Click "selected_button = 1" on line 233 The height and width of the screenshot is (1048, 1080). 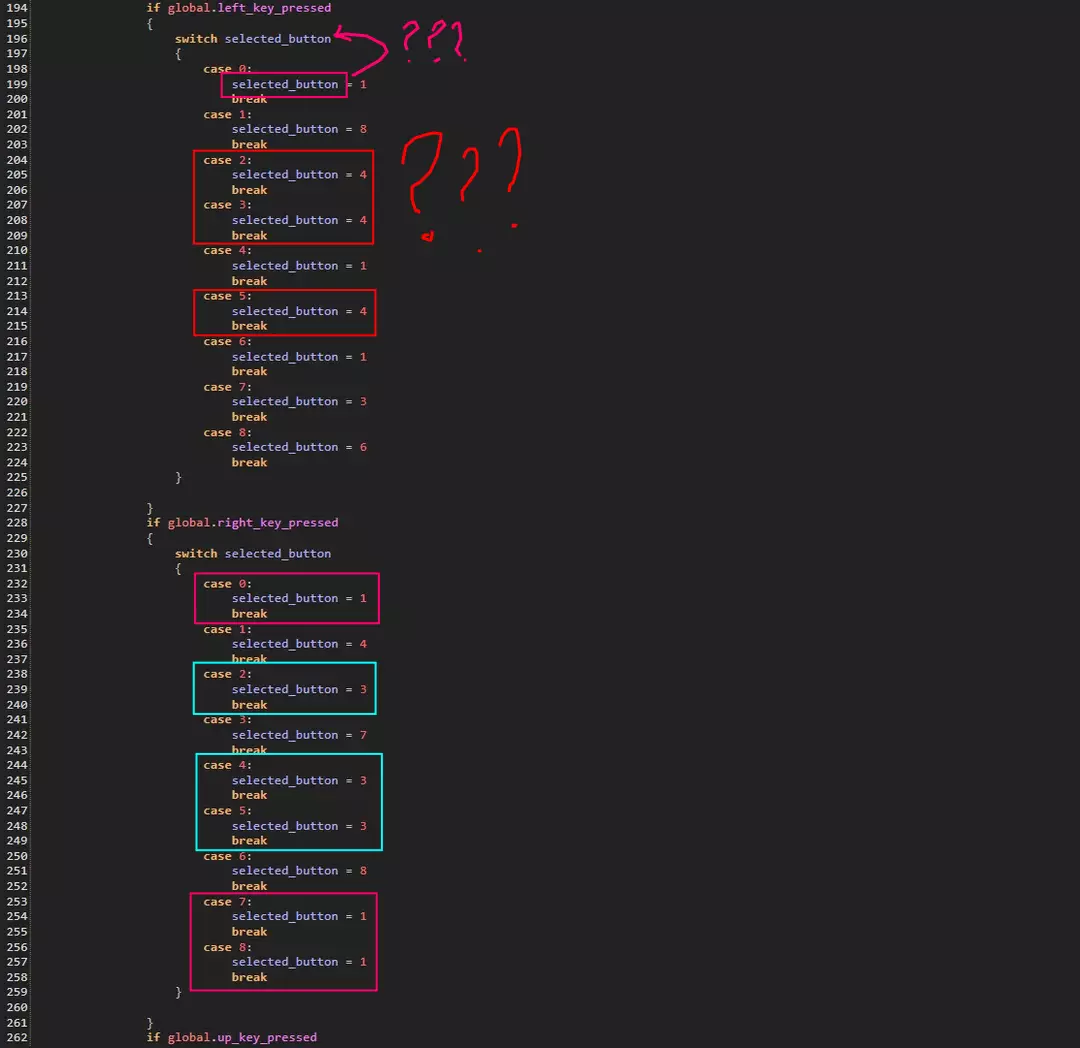[299, 598]
